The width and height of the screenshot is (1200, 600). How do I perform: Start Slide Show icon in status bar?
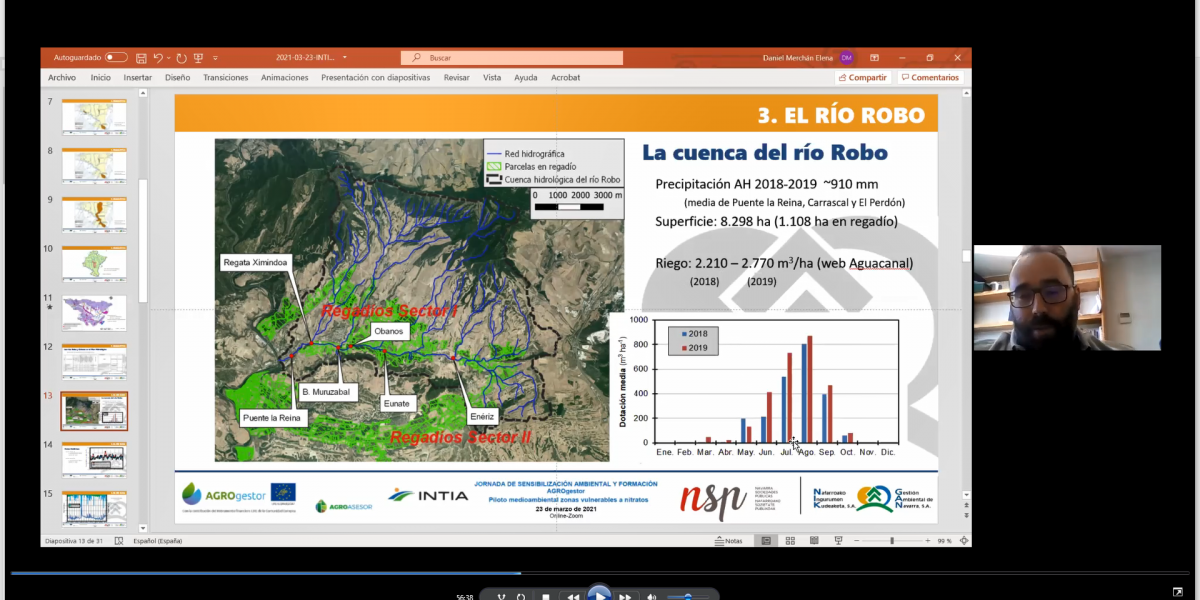[x=836, y=541]
